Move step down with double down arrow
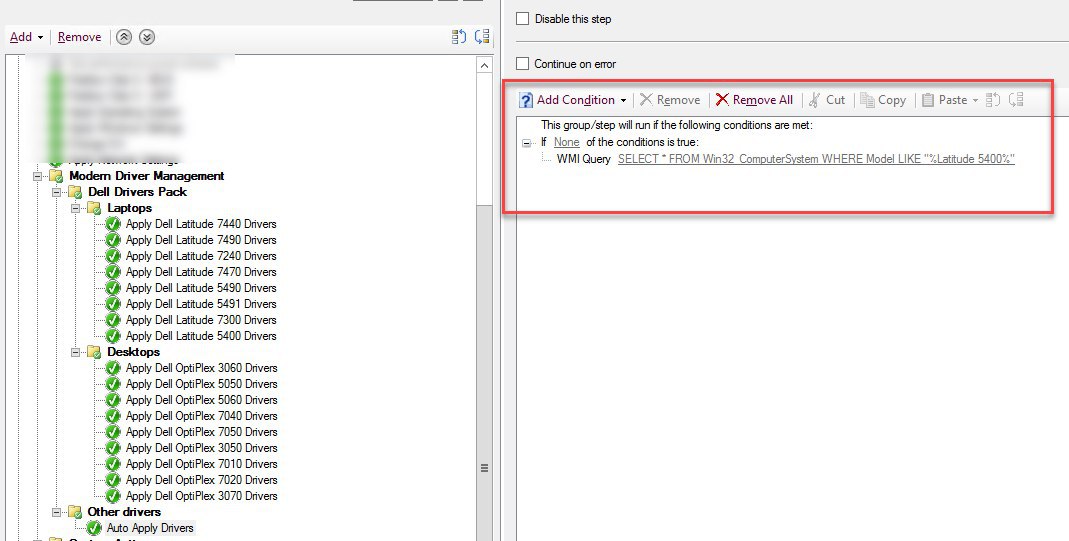The width and height of the screenshot is (1069, 541). [147, 37]
